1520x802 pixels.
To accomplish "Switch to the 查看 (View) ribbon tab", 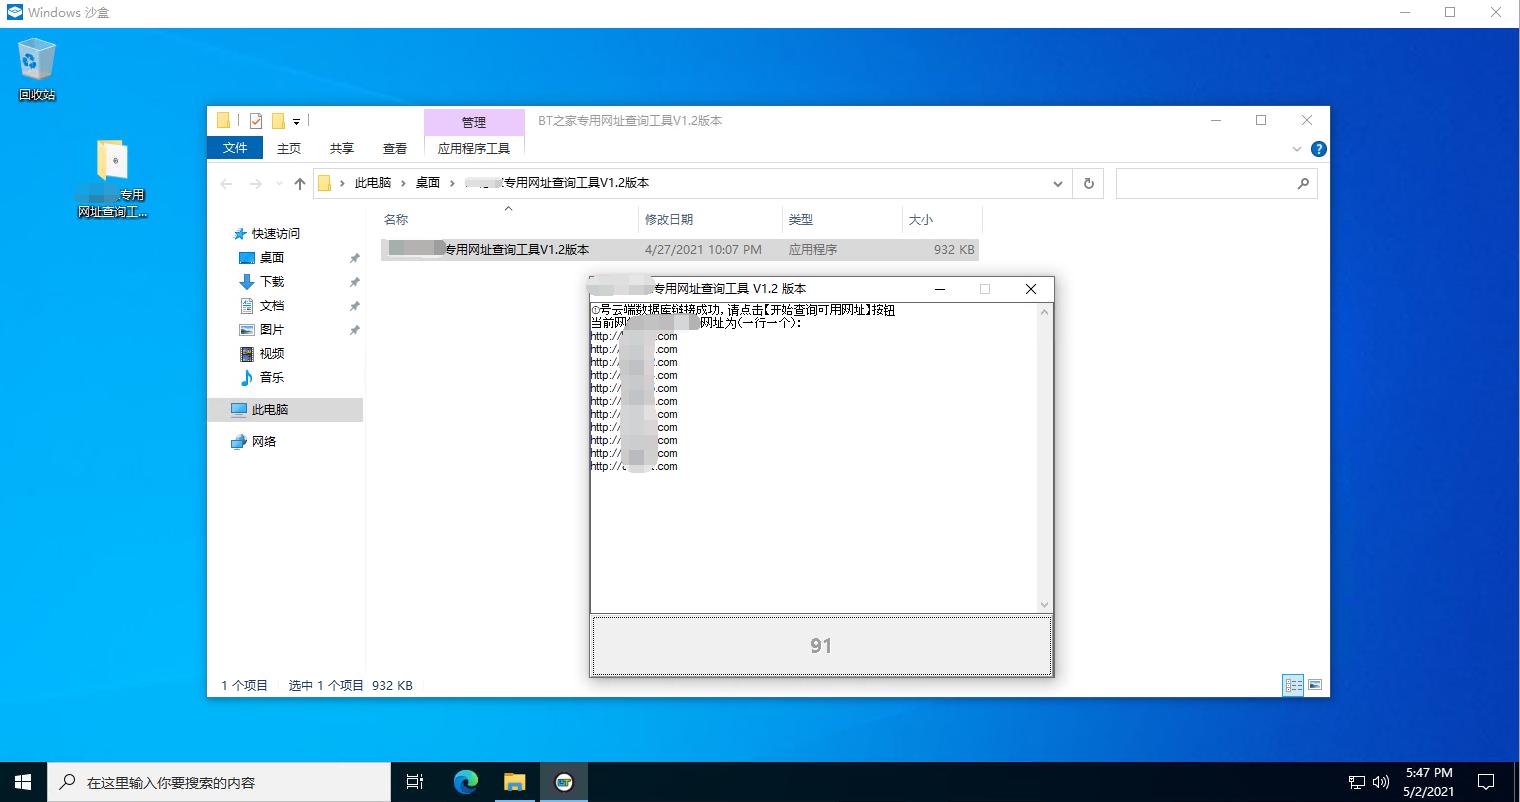I will pos(394,147).
